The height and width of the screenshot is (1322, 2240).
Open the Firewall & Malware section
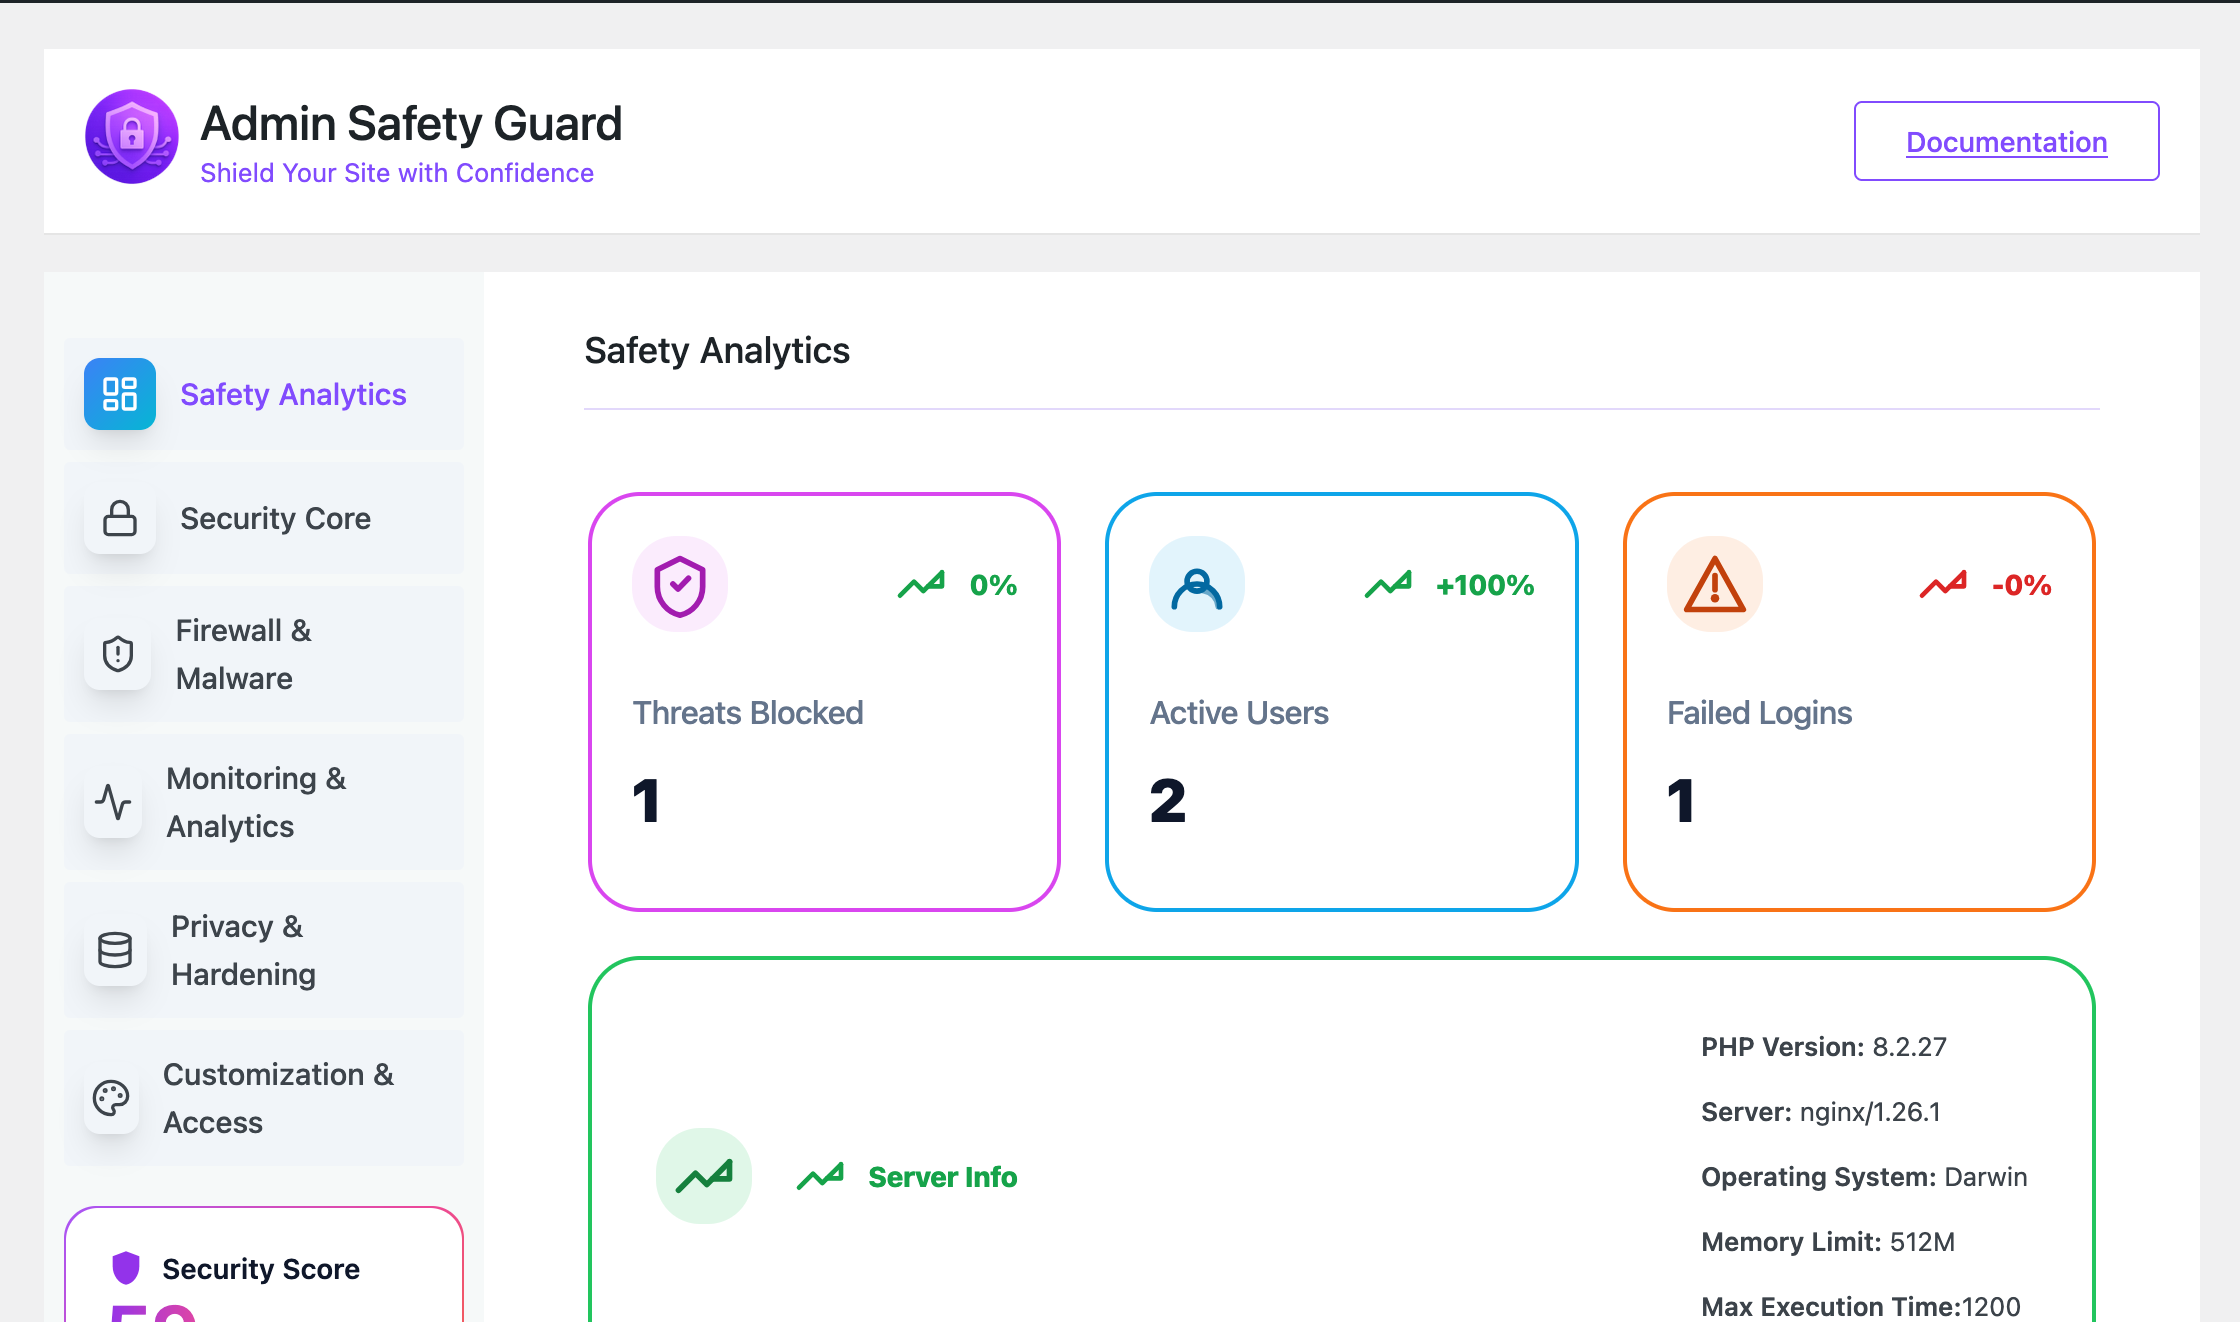(x=244, y=654)
